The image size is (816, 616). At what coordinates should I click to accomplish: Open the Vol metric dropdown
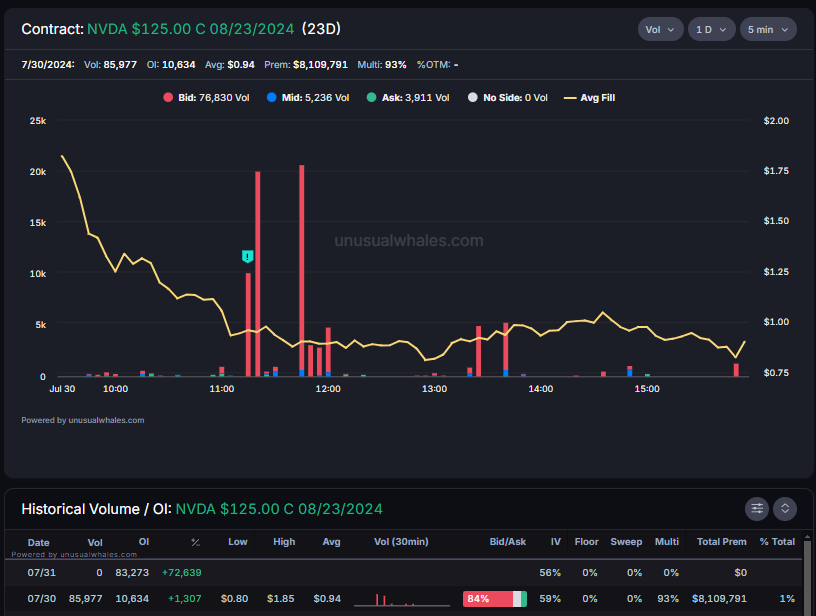click(660, 29)
